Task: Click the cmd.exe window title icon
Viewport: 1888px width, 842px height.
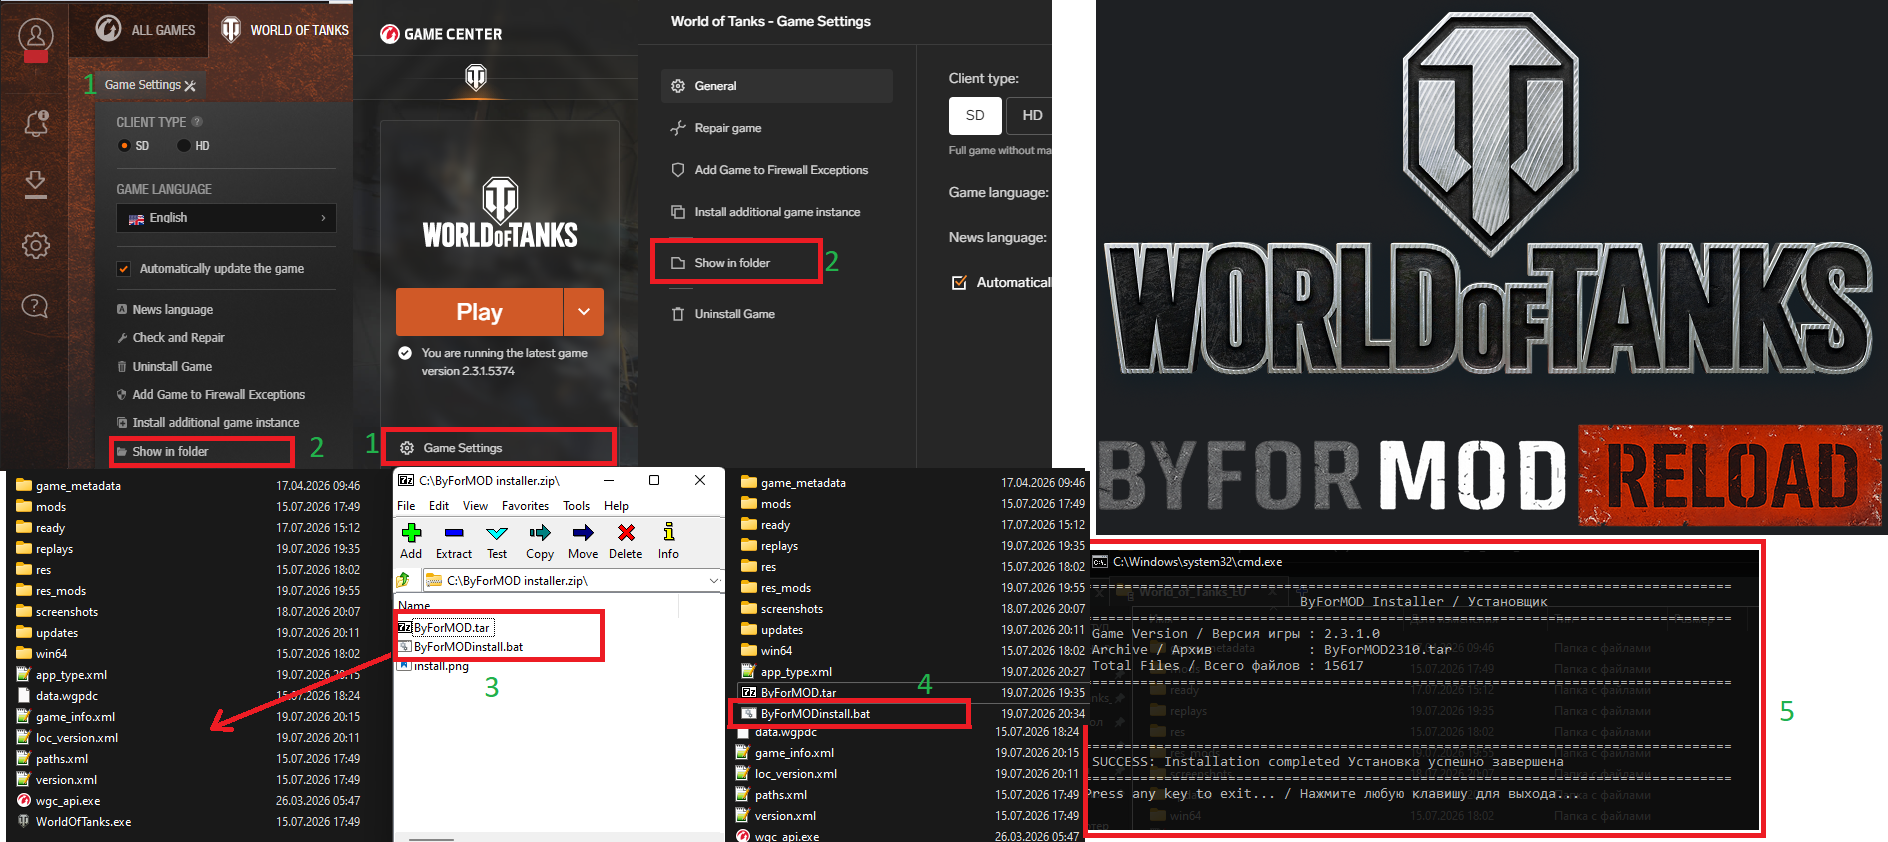Action: (x=1100, y=562)
